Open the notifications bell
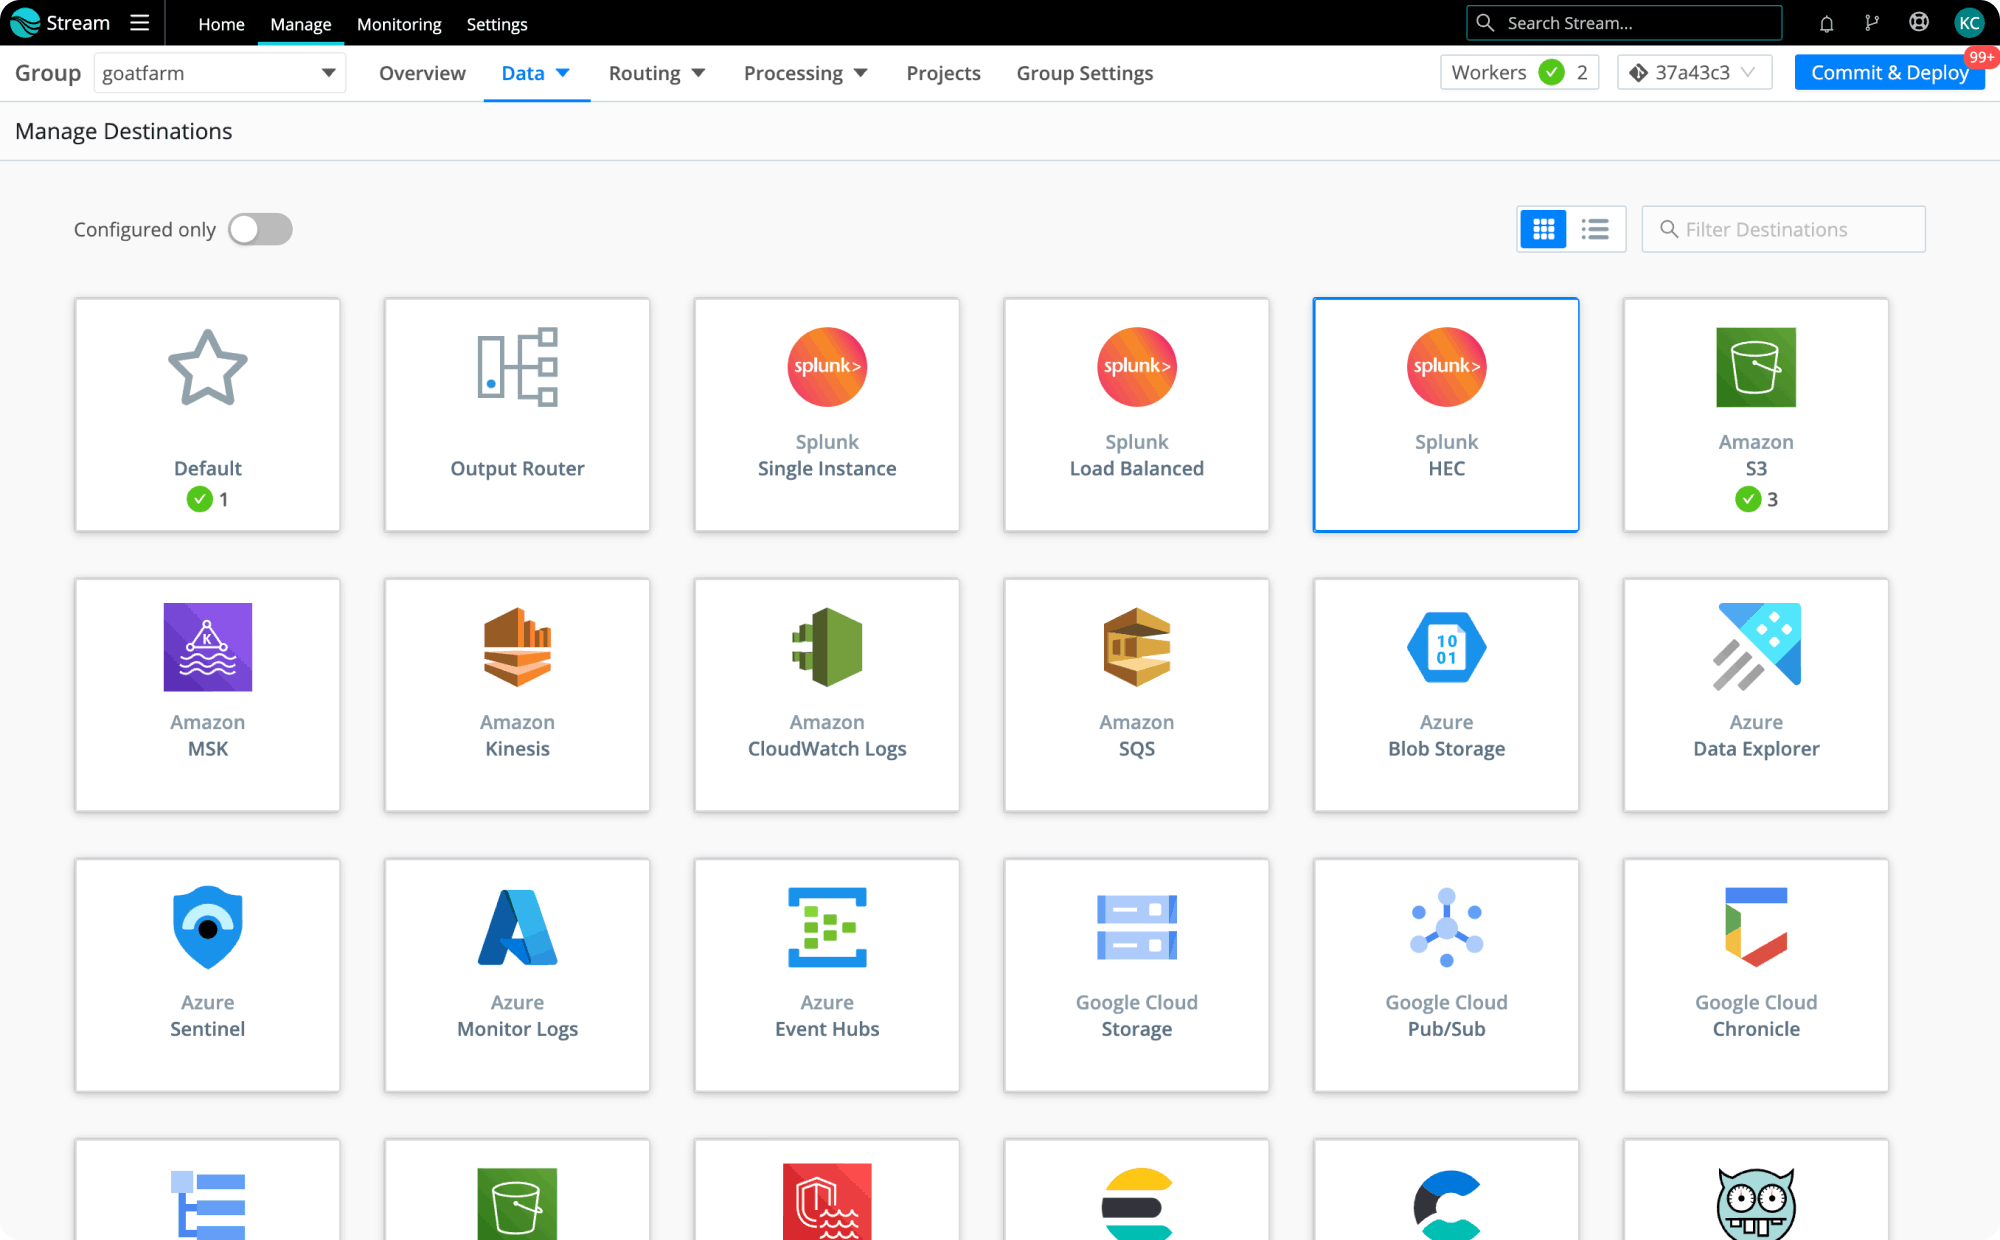Image resolution: width=2000 pixels, height=1240 pixels. (x=1826, y=23)
